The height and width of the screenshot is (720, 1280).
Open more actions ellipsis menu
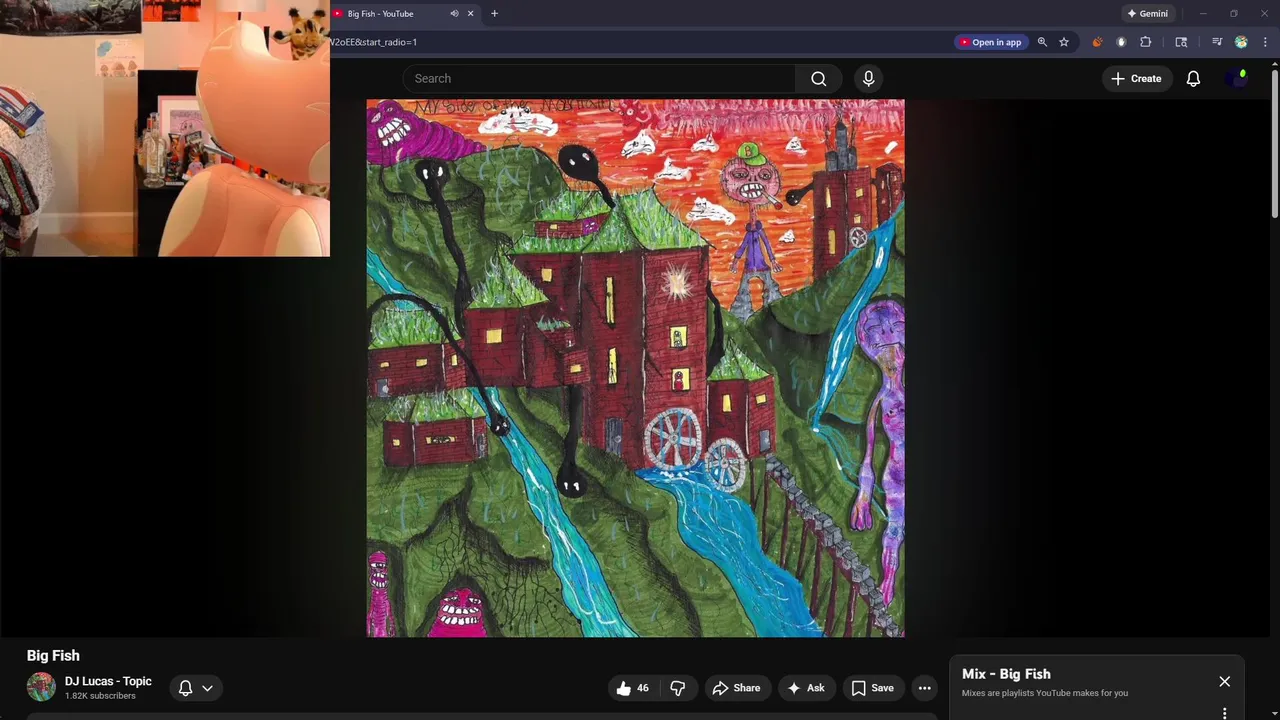click(x=924, y=688)
